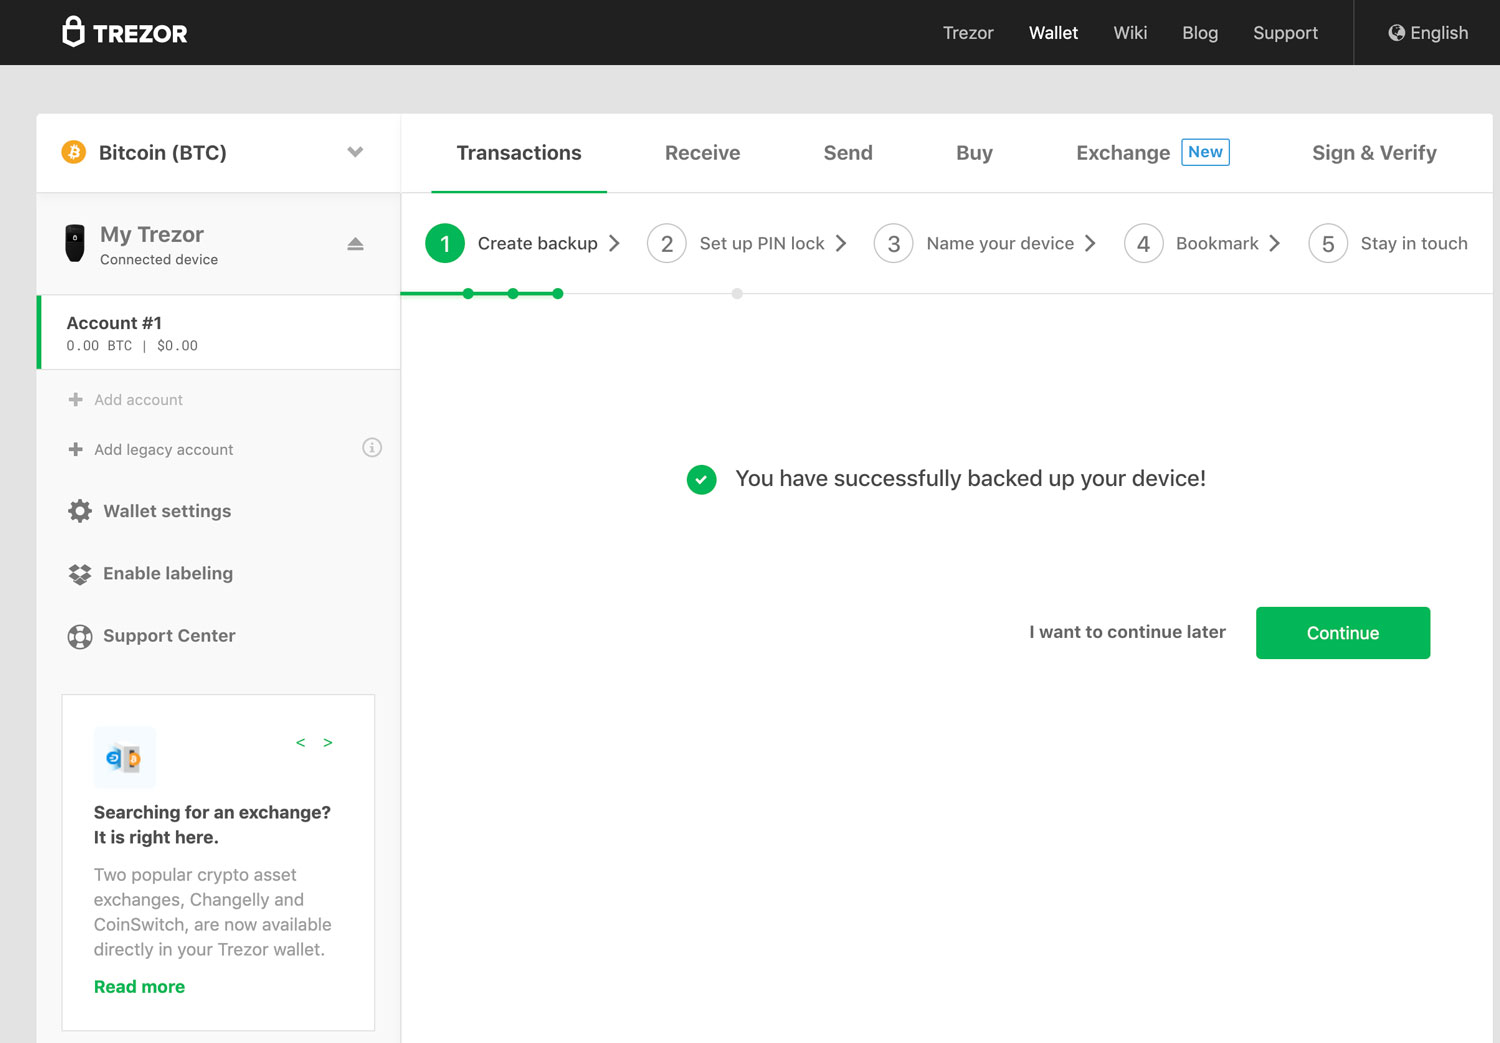Click step 5 circle for Stay in touch
This screenshot has height=1043, width=1500.
[x=1328, y=243]
